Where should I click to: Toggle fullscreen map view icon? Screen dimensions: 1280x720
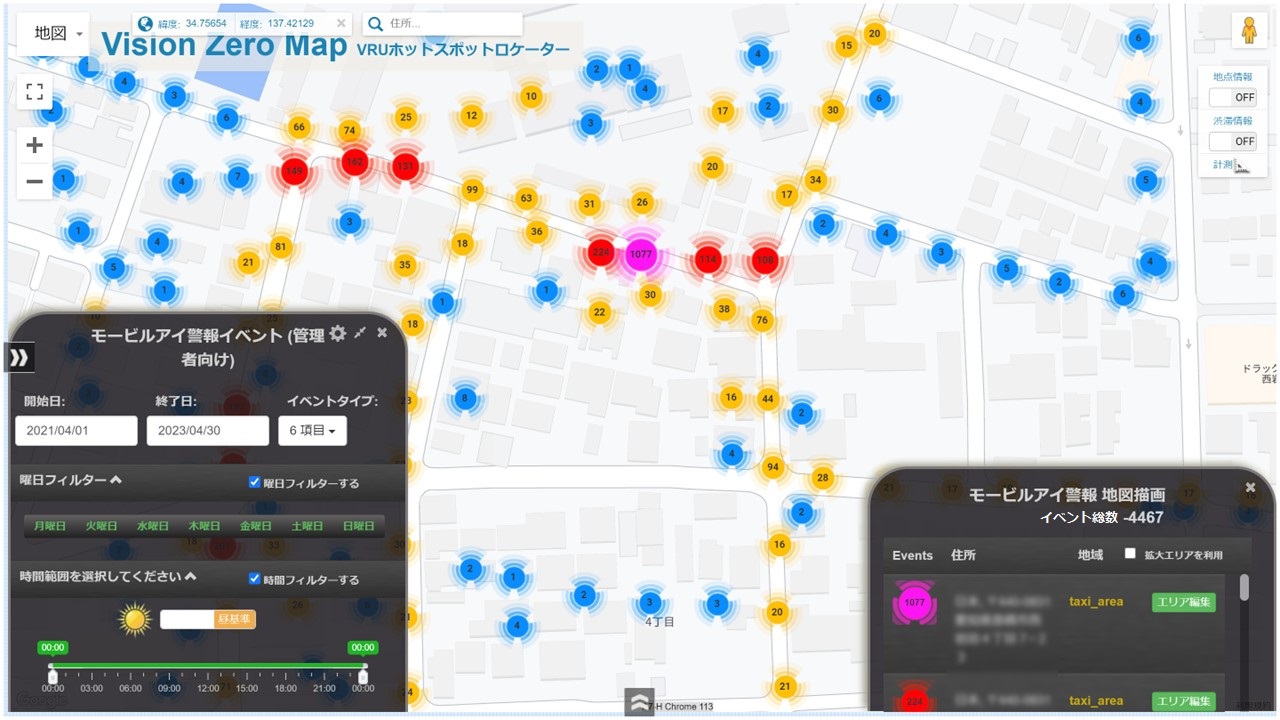pyautogui.click(x=35, y=93)
